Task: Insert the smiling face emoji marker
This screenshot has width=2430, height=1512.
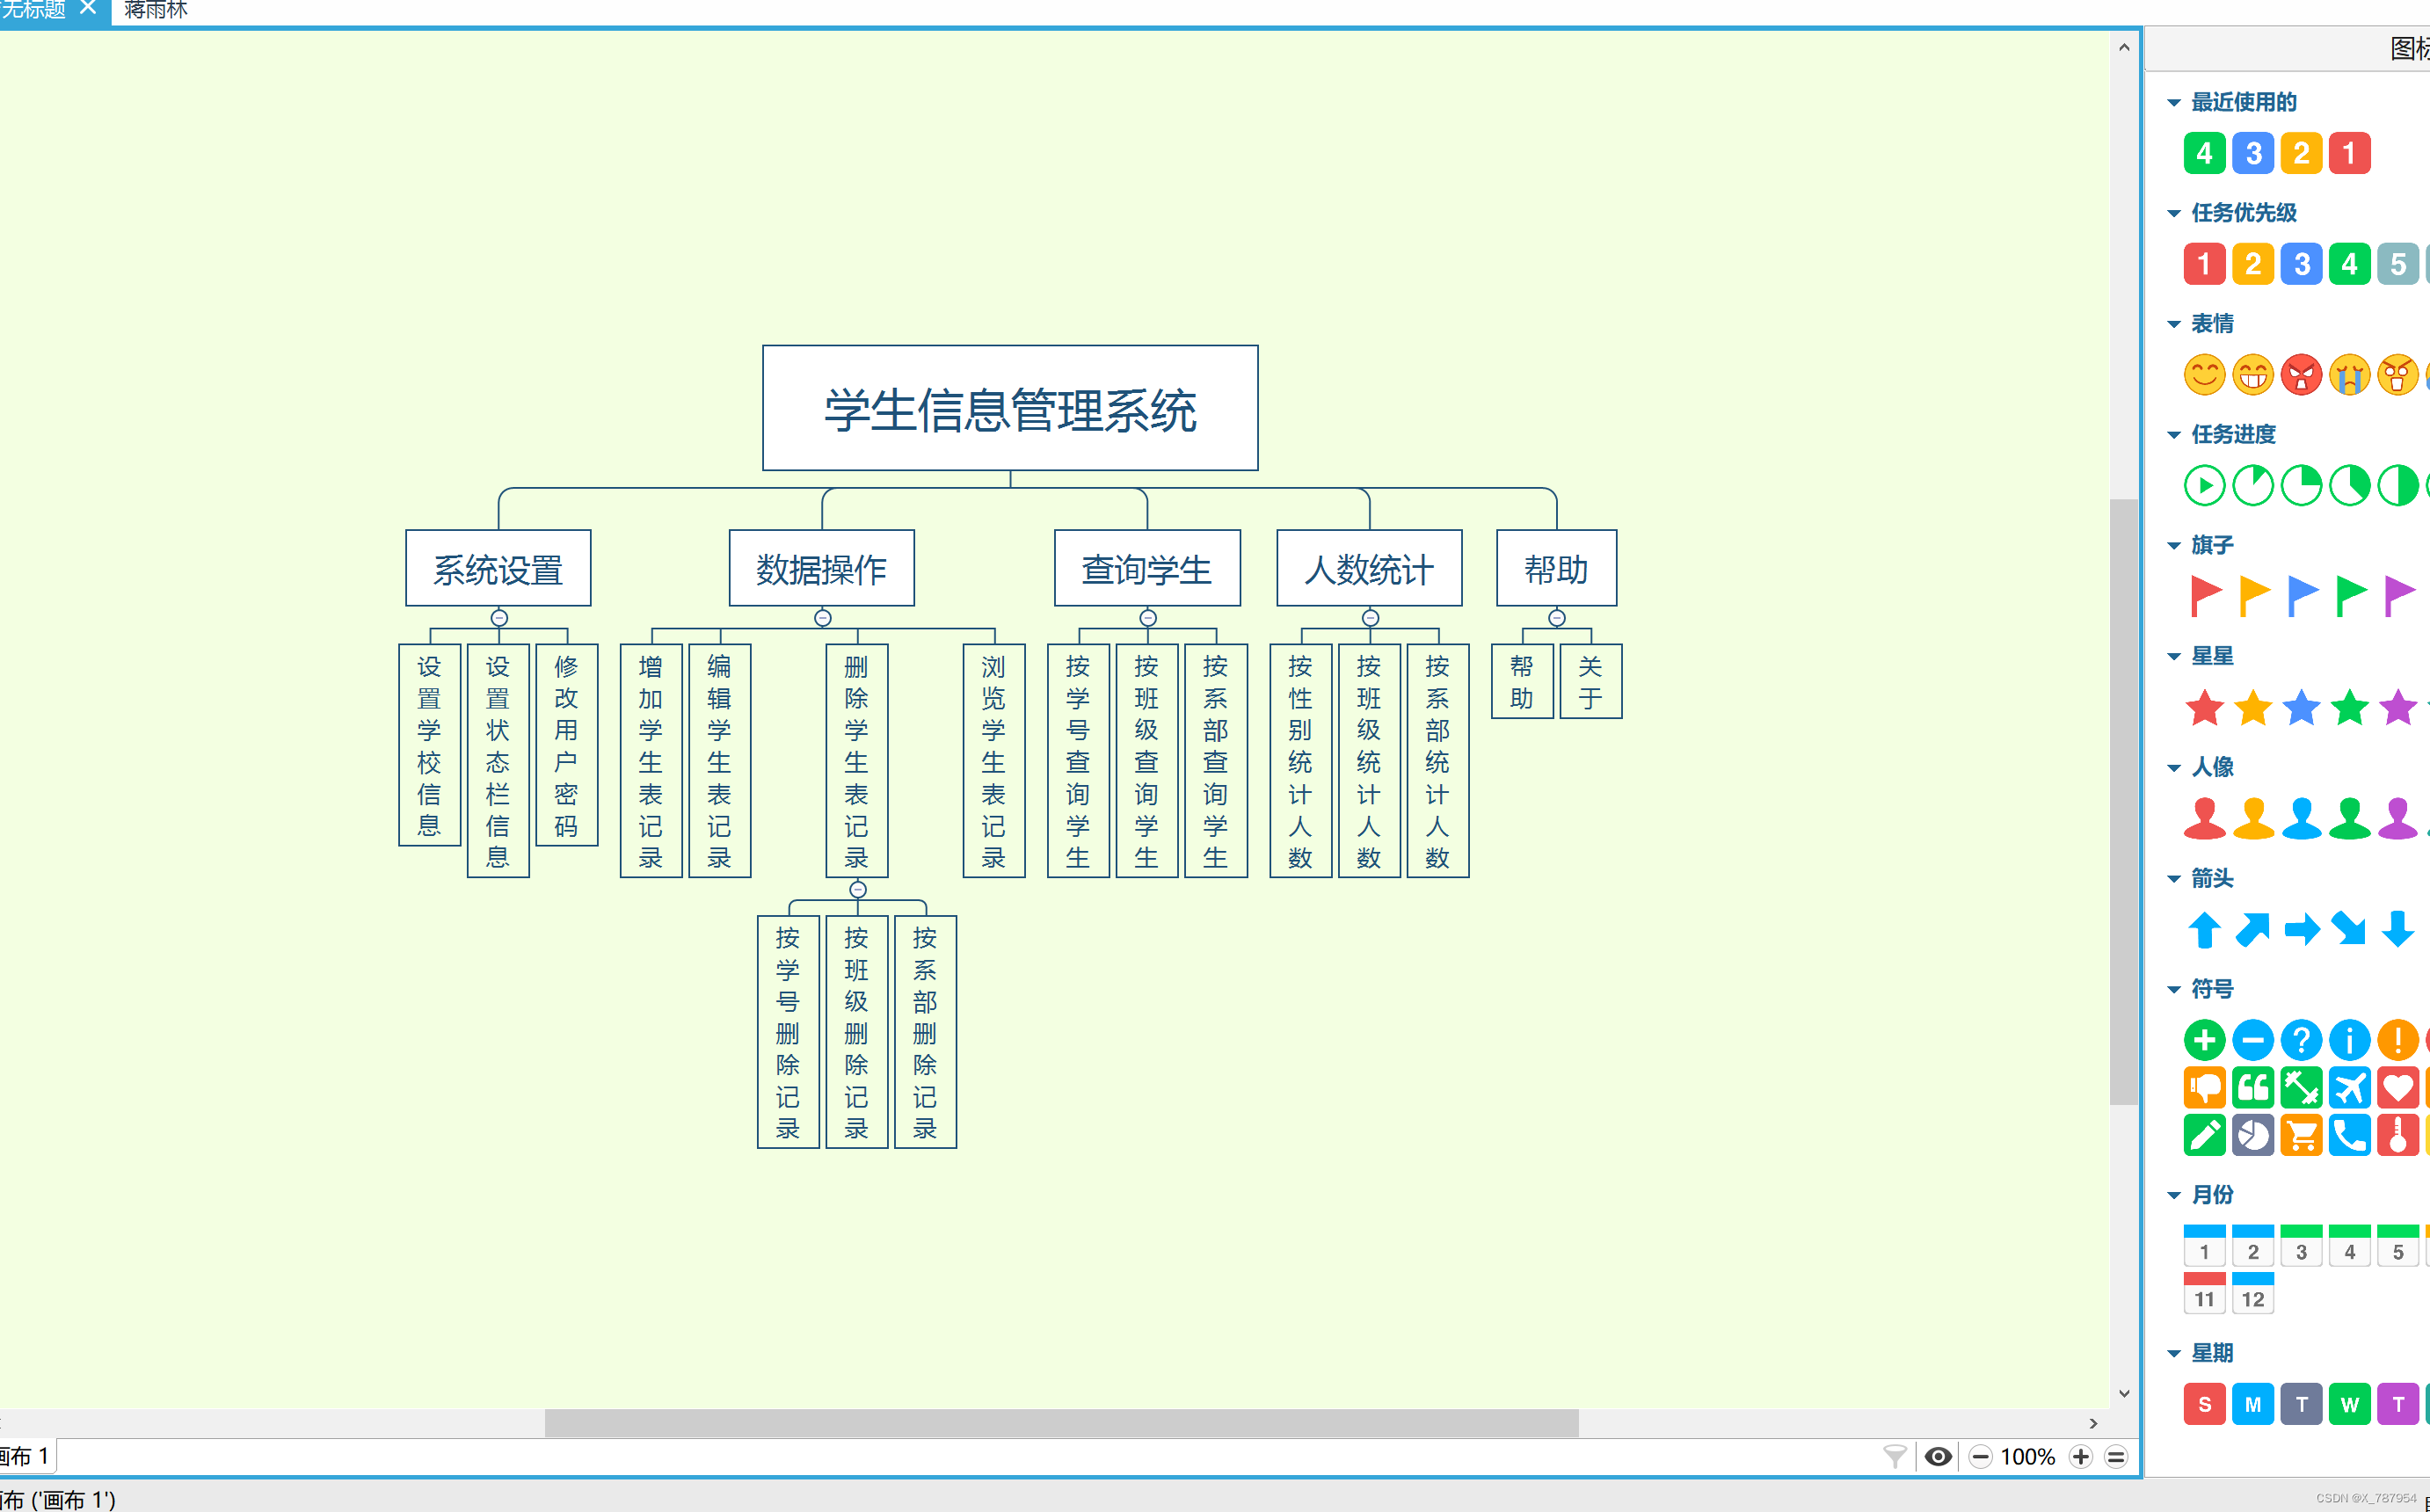Action: 2204,375
